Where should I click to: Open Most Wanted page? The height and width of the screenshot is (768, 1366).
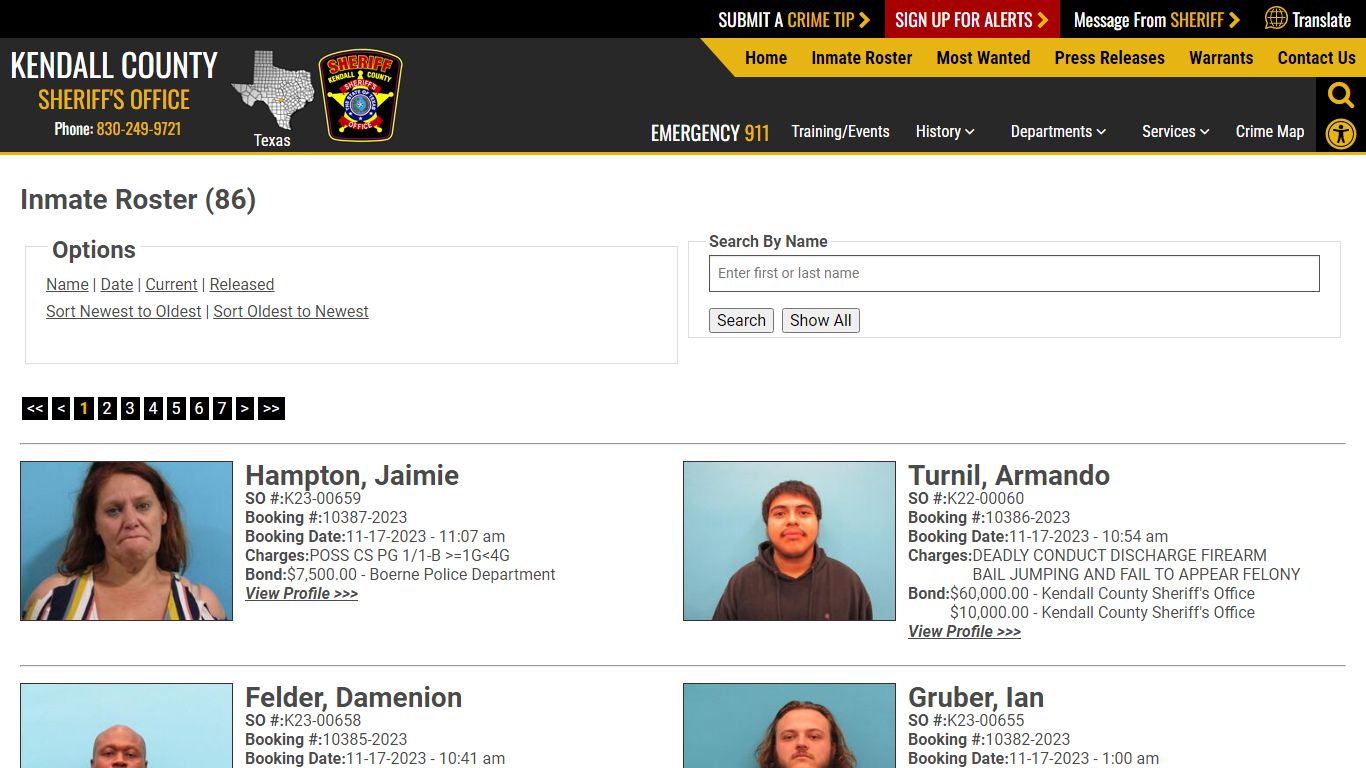click(x=983, y=58)
